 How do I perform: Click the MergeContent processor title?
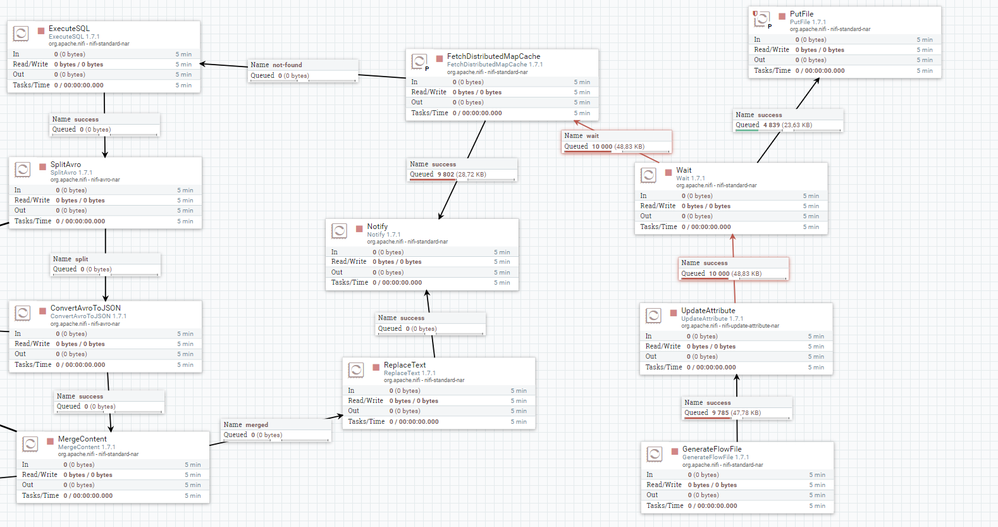82,439
